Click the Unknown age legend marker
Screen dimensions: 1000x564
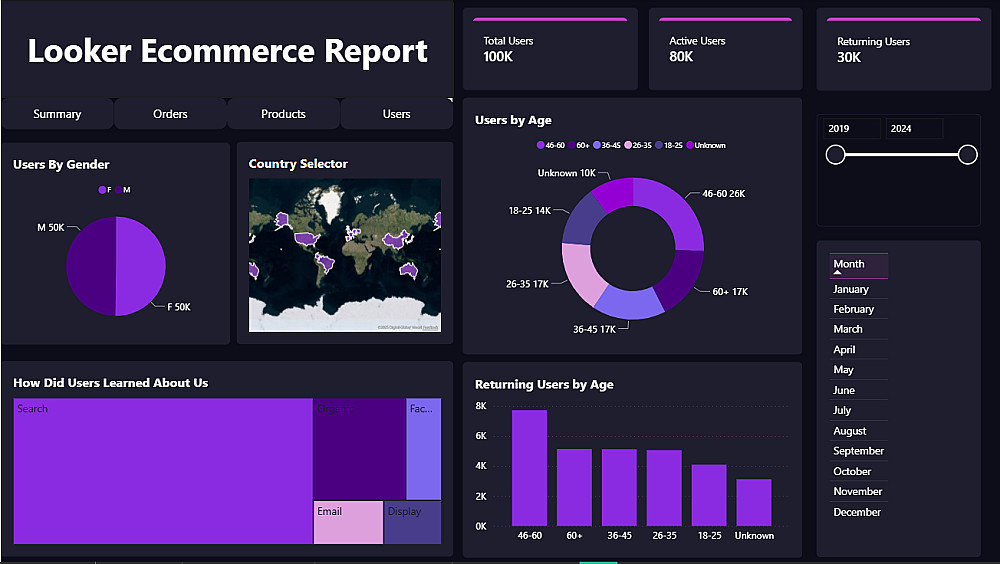tap(689, 145)
